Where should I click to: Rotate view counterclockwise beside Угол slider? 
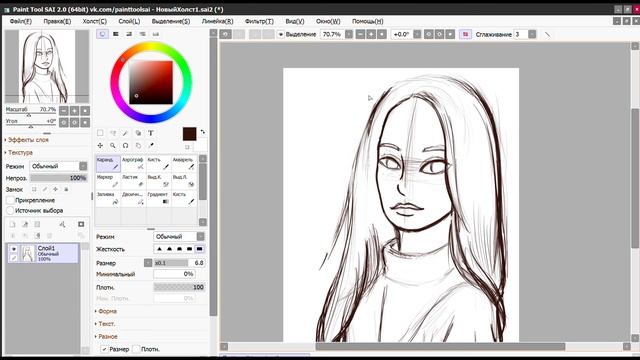tap(64, 122)
